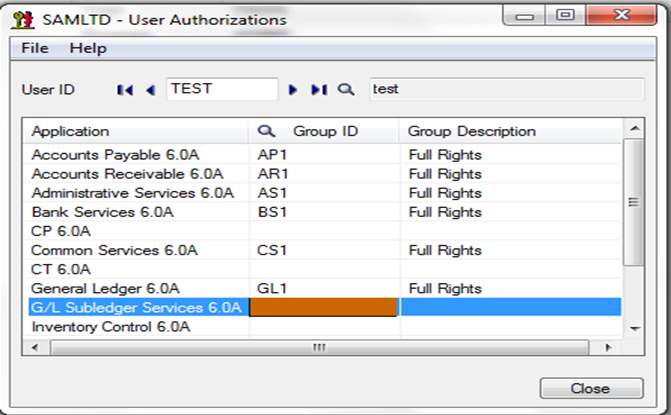Open the File menu
This screenshot has height=415, width=671.
pyautogui.click(x=35, y=48)
